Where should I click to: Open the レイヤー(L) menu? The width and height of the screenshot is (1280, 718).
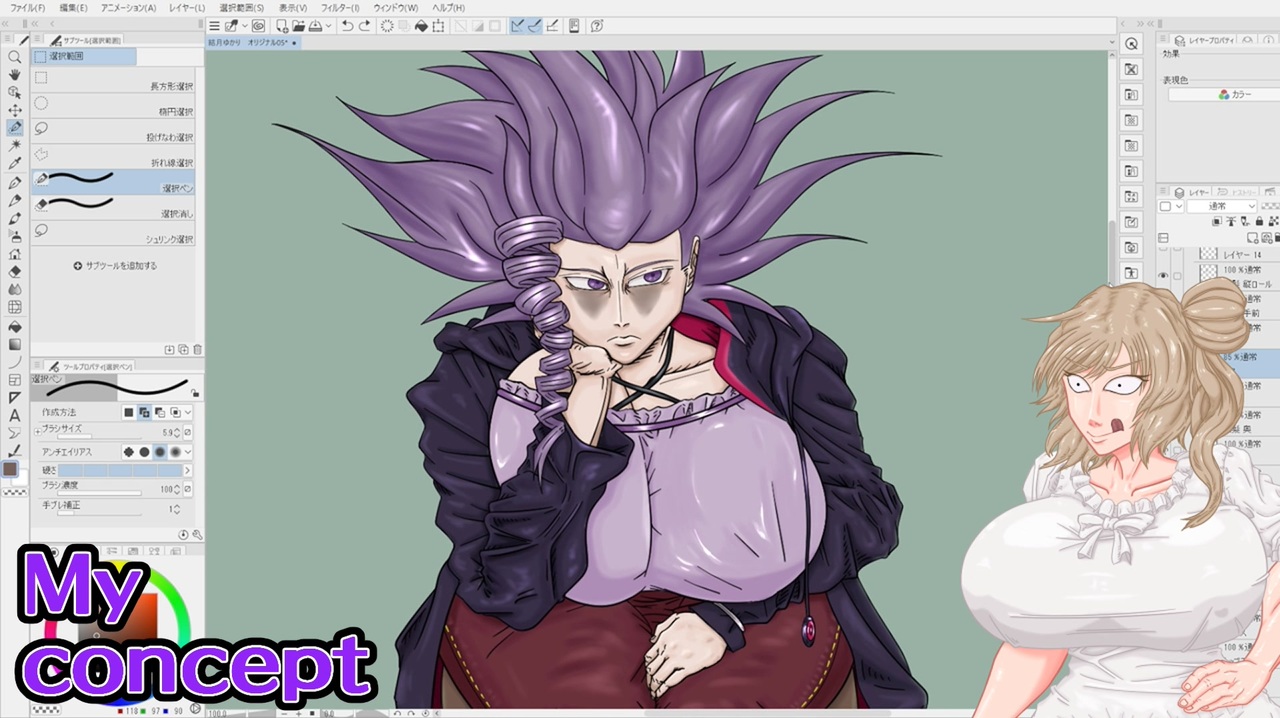(x=187, y=7)
